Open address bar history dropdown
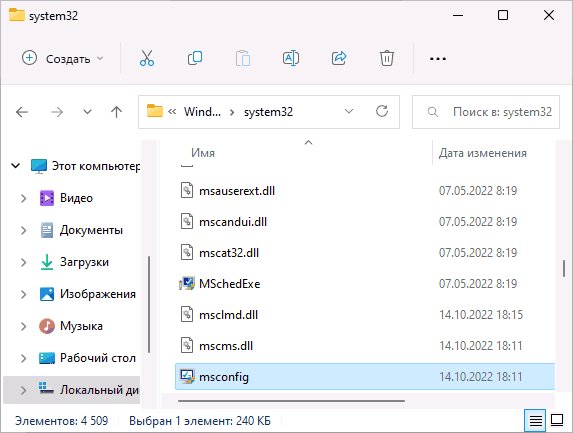This screenshot has height=433, width=573. click(x=349, y=111)
